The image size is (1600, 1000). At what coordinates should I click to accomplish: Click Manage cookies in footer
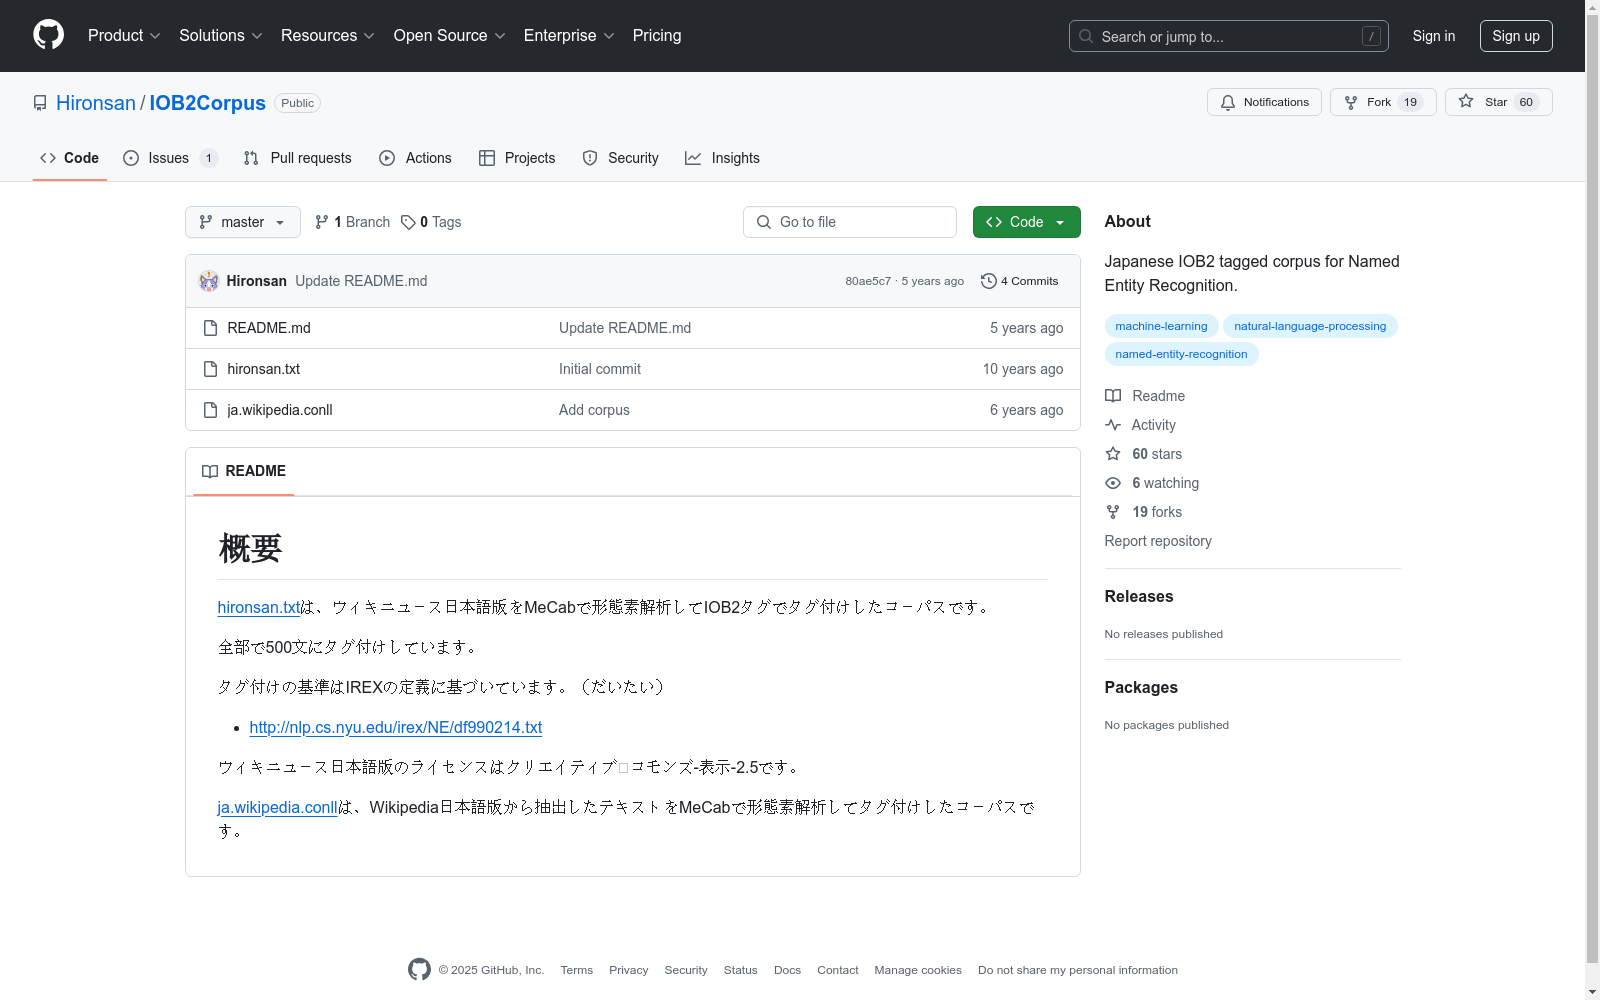918,970
